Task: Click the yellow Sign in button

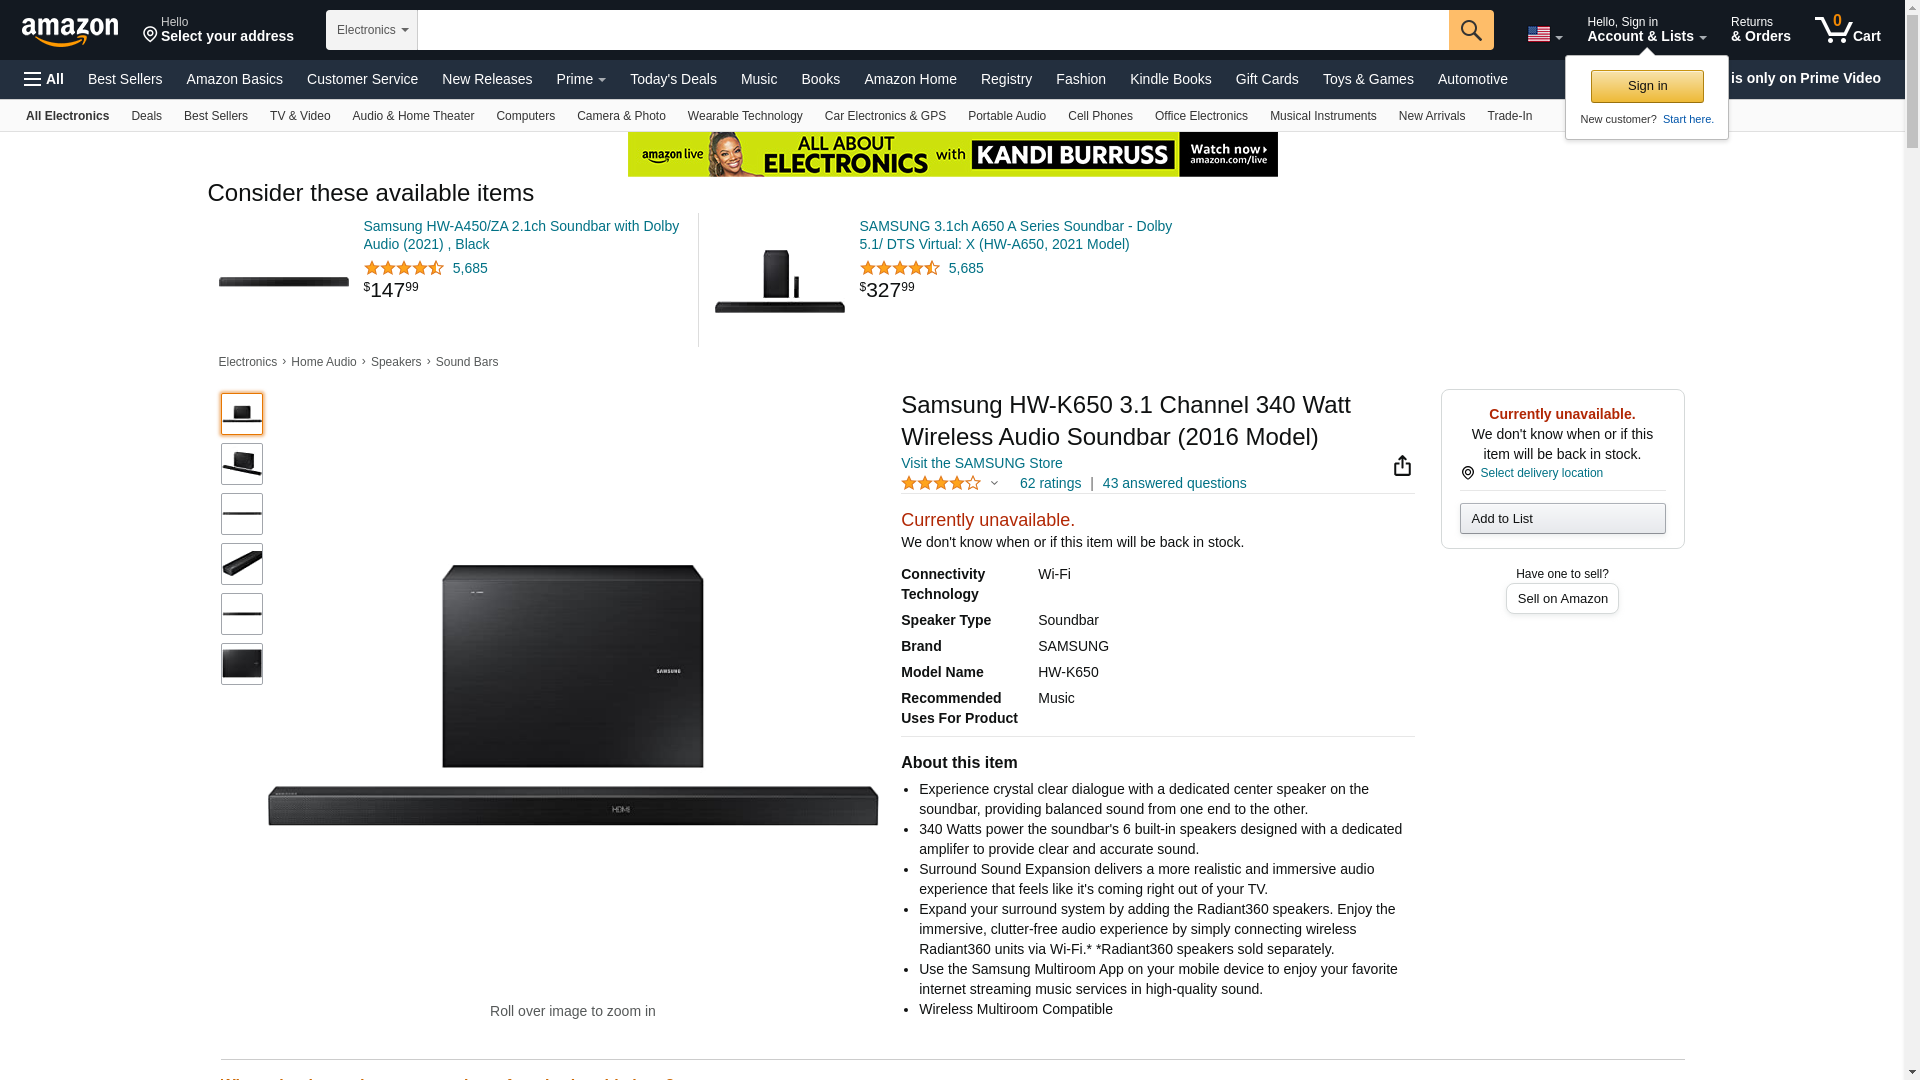Action: coord(1647,86)
